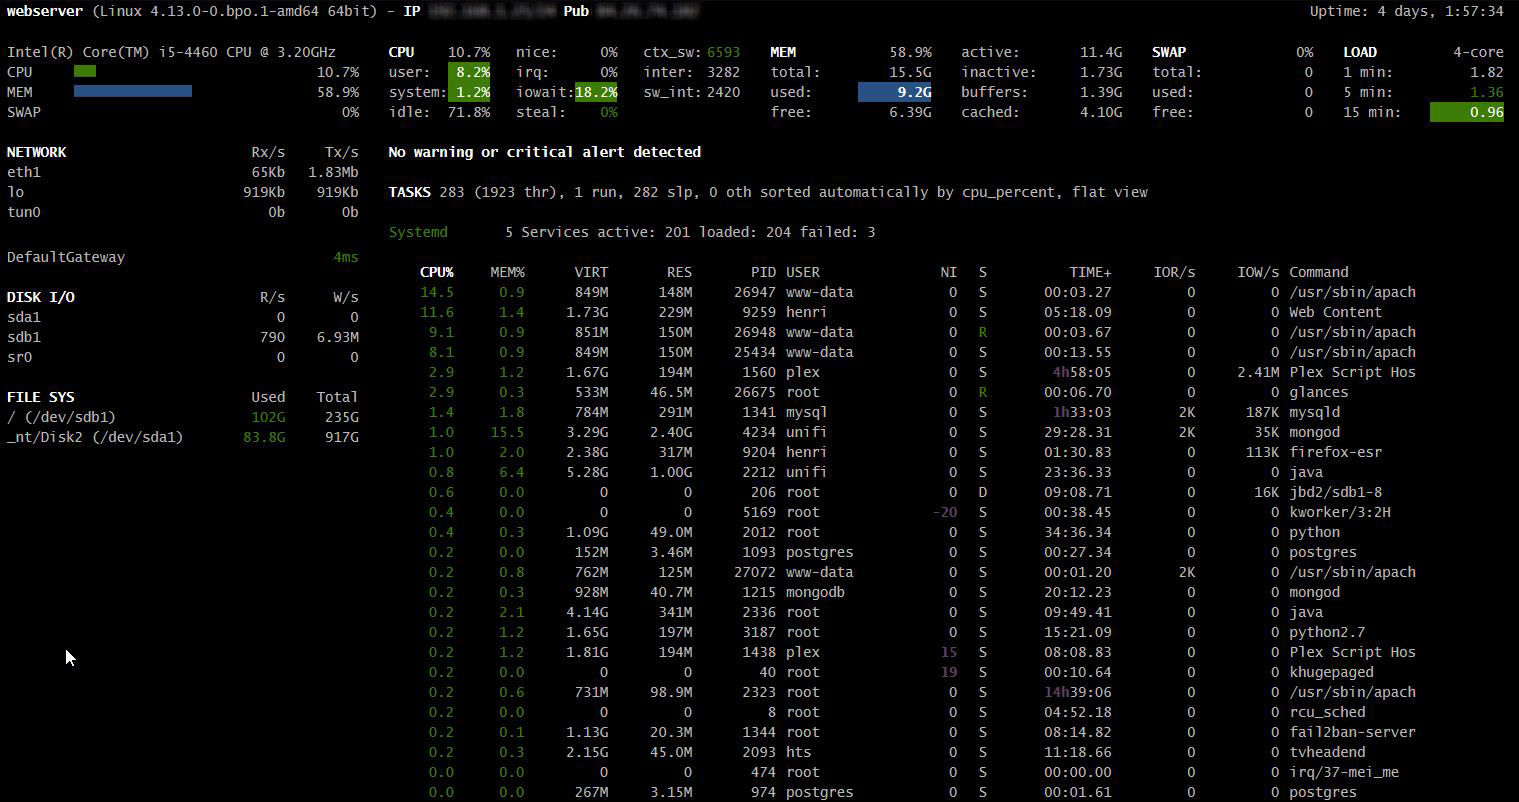Click the MEM% column header
The width and height of the screenshot is (1519, 802).
(507, 272)
